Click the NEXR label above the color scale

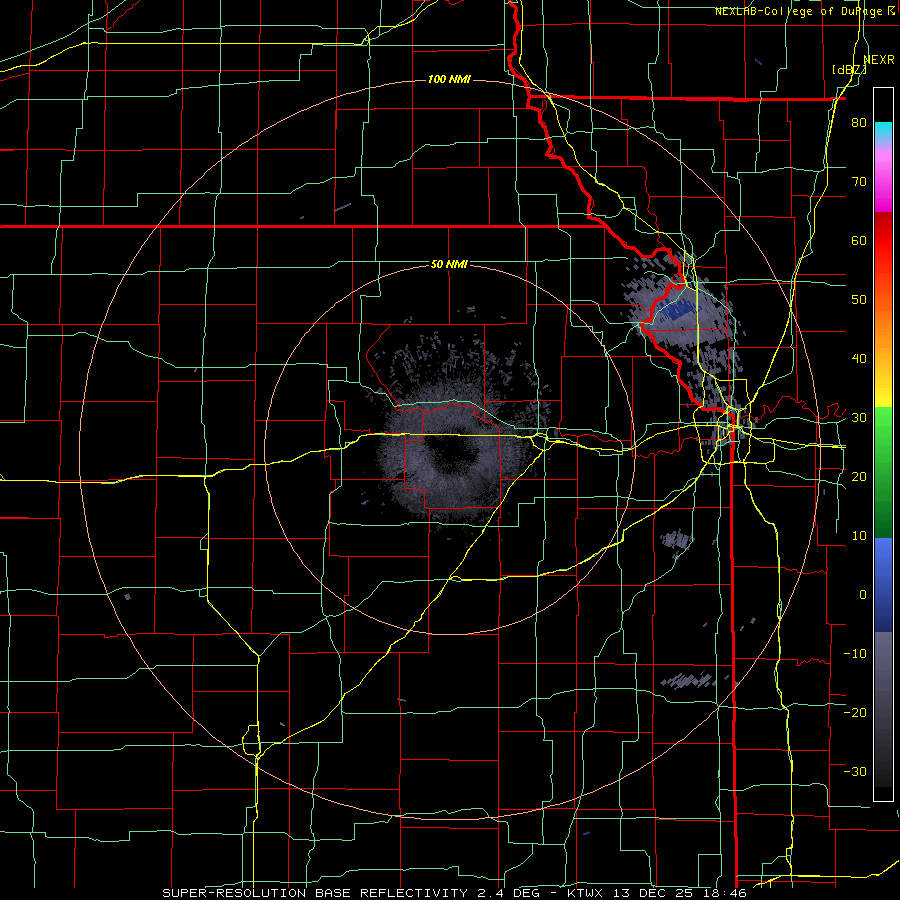coord(878,60)
